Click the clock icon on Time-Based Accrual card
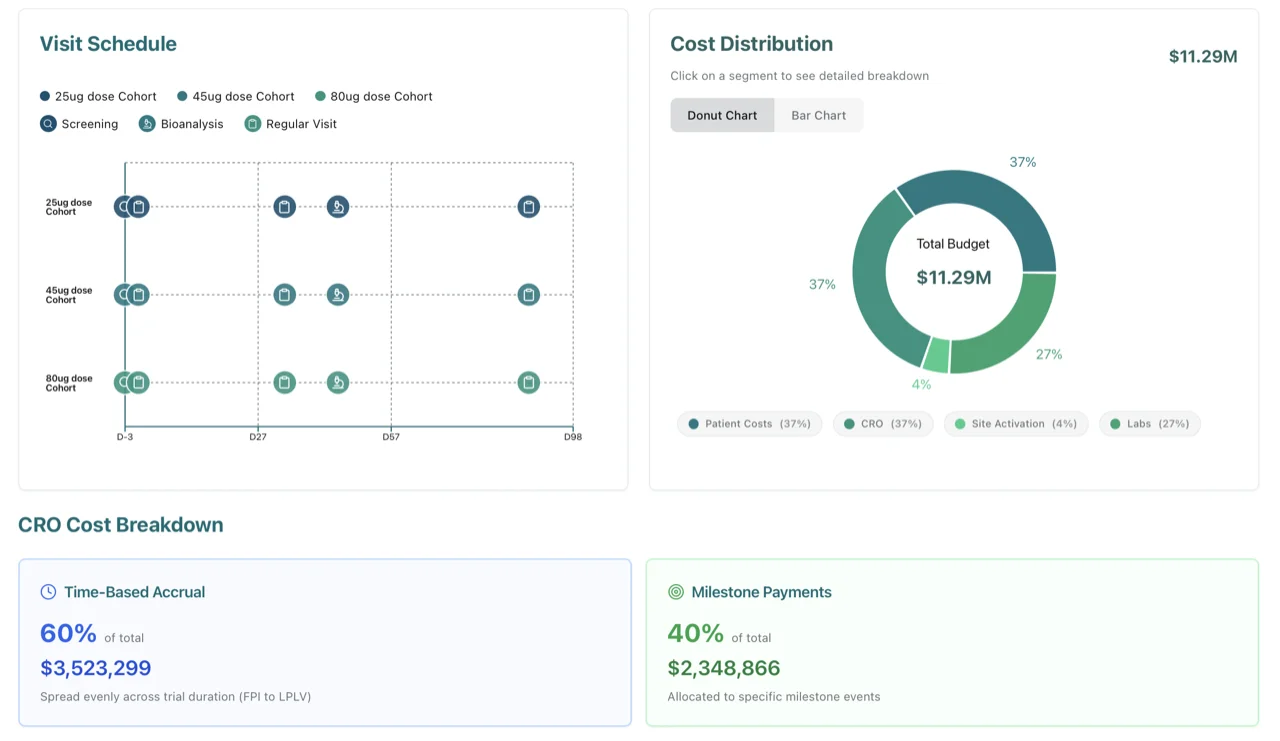 tap(48, 591)
